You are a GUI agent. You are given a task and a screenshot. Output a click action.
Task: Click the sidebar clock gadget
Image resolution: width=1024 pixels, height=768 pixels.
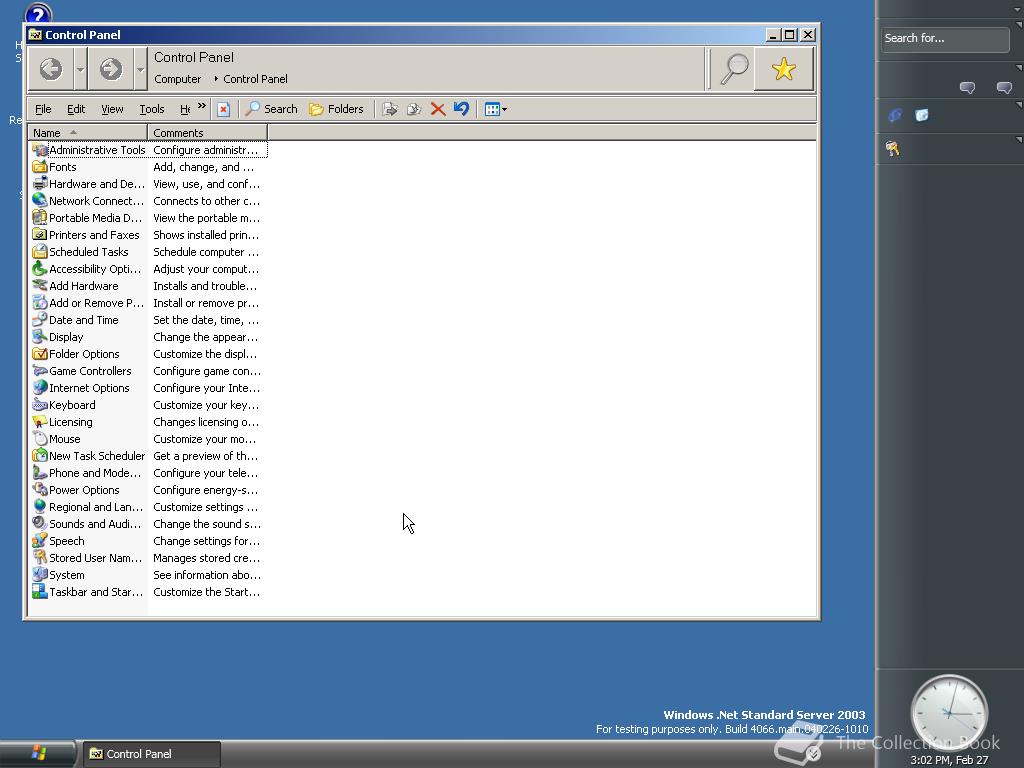pyautogui.click(x=950, y=713)
